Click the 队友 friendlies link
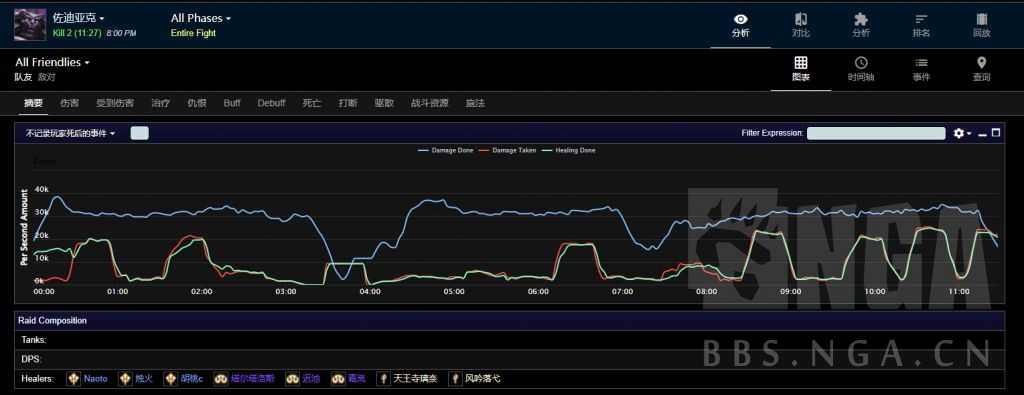The width and height of the screenshot is (1024, 395). point(24,77)
